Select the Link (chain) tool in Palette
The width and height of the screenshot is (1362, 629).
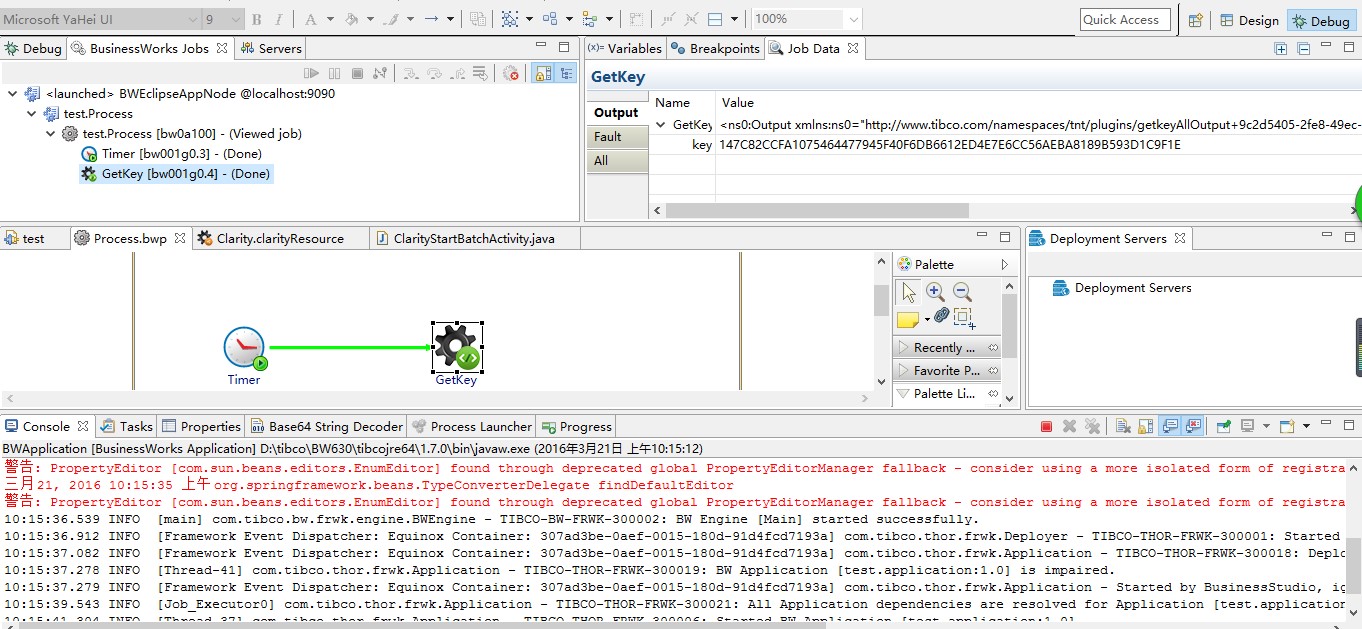tap(941, 316)
